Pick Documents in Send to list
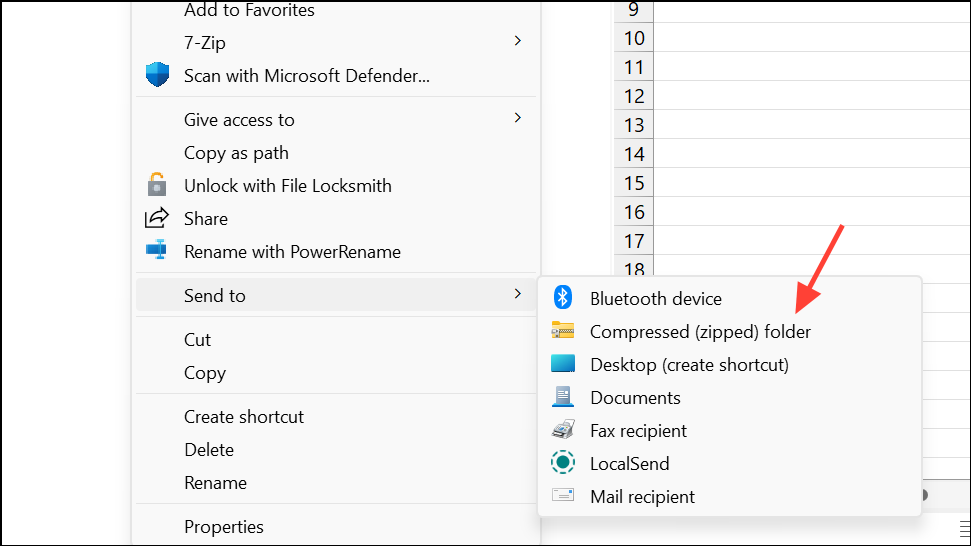Screen dimensions: 971x546 635,398
